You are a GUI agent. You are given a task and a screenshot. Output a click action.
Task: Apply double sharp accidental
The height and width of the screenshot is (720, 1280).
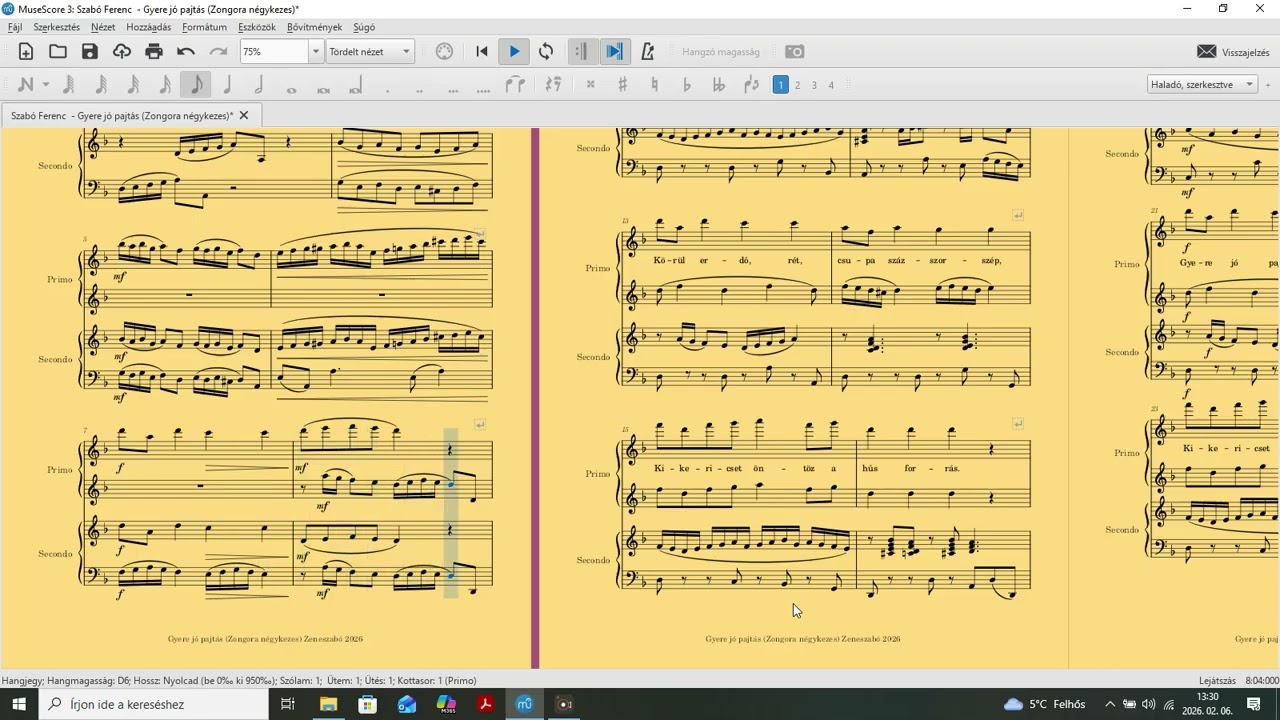(591, 85)
